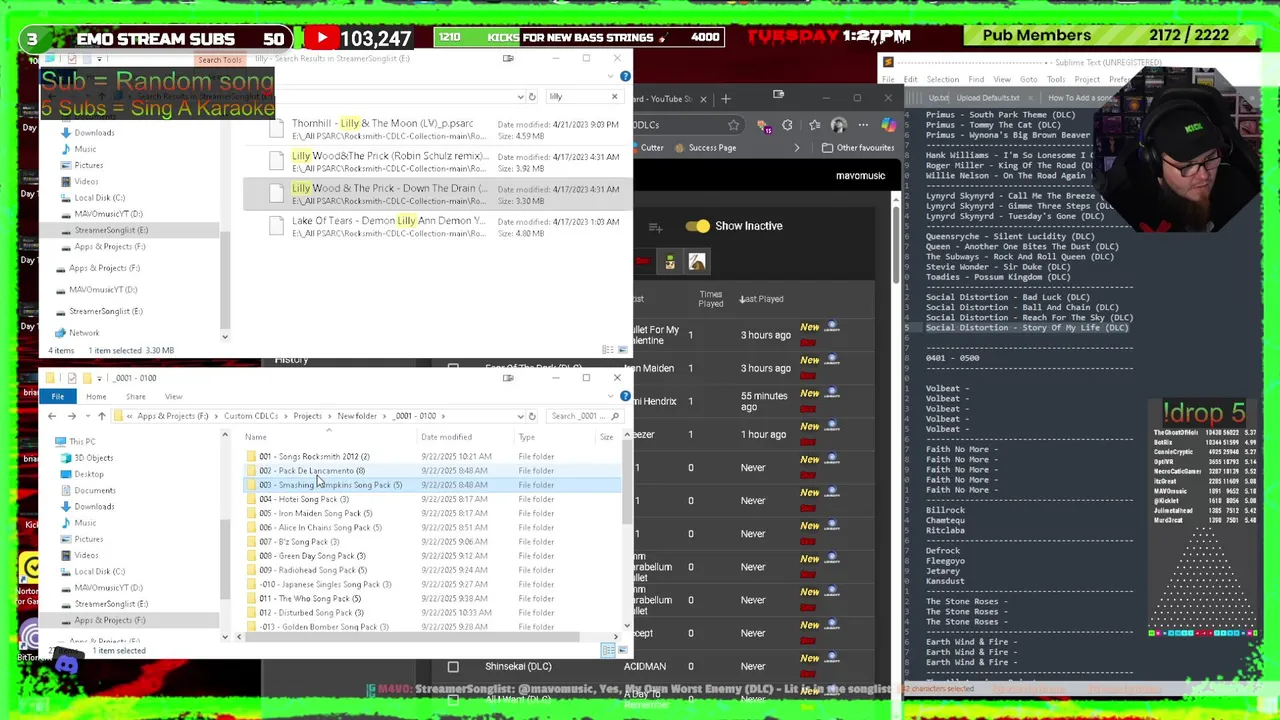The height and width of the screenshot is (720, 1280).
Task: Sort songs by Times Played column
Action: tap(710, 299)
